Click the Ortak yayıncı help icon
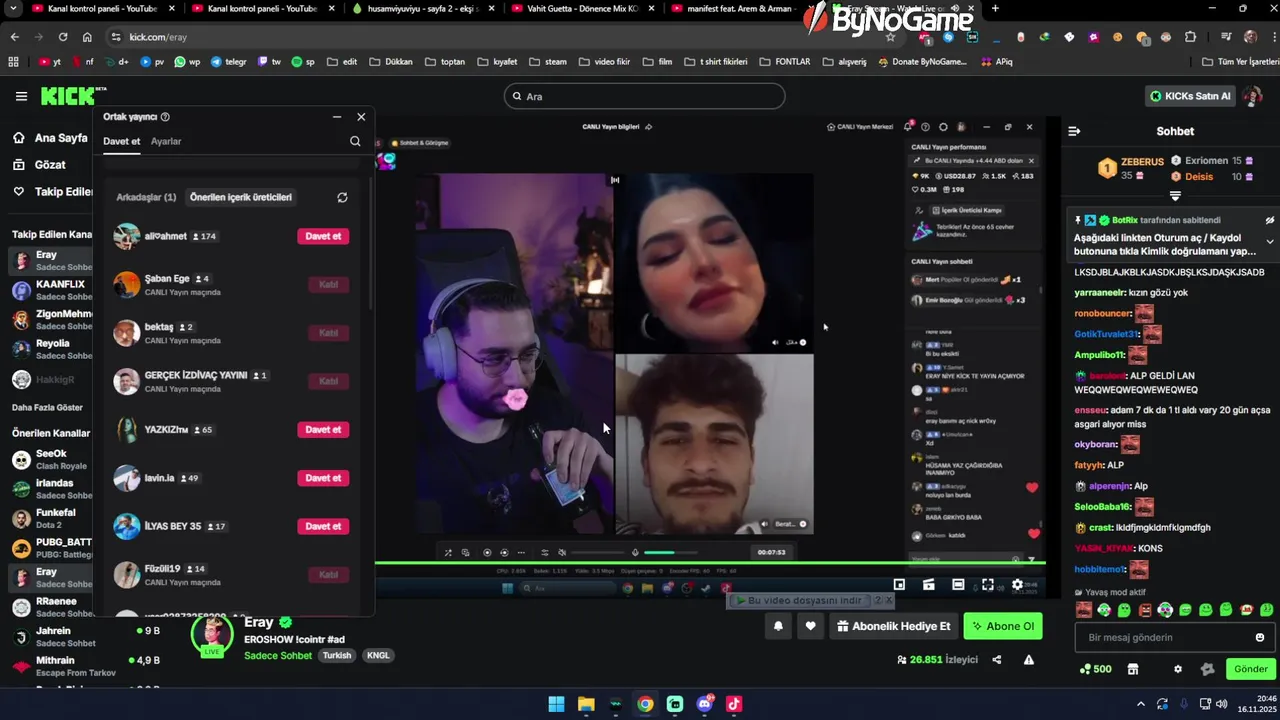 [165, 117]
